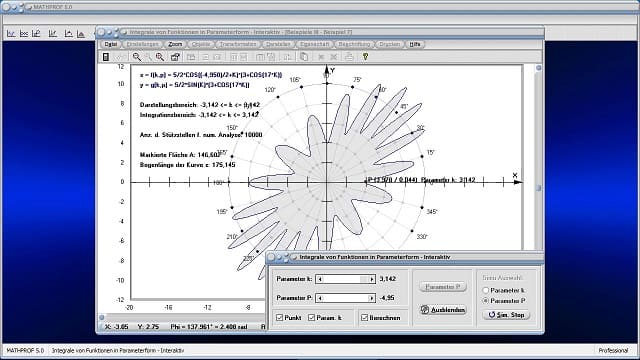Toggle the Berechnen checkbox
The height and width of the screenshot is (360, 640).
point(364,318)
